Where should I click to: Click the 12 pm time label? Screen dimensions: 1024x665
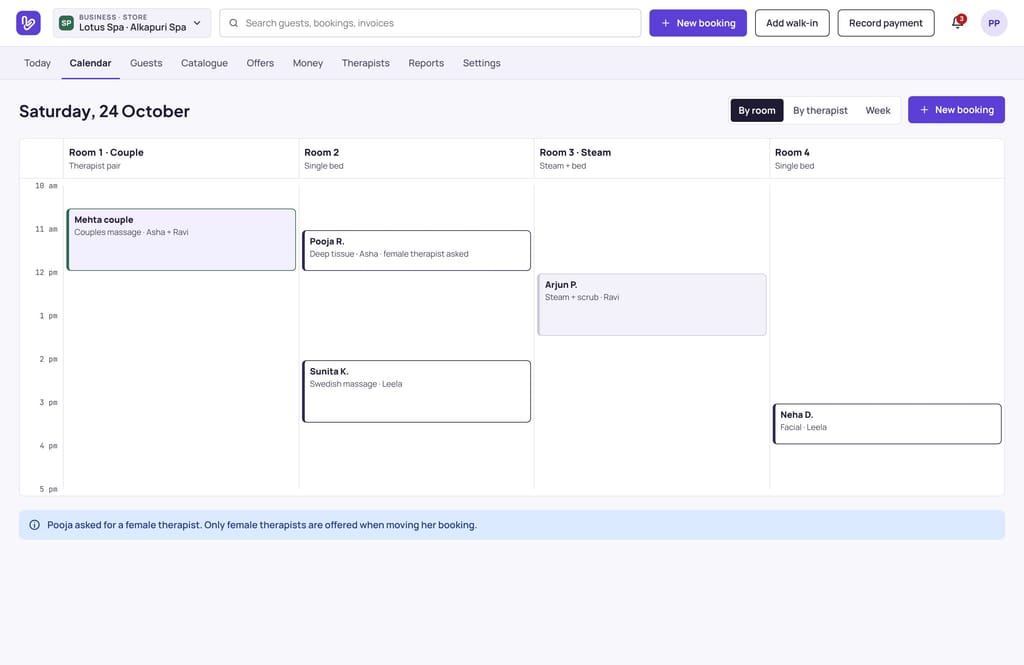(46, 272)
